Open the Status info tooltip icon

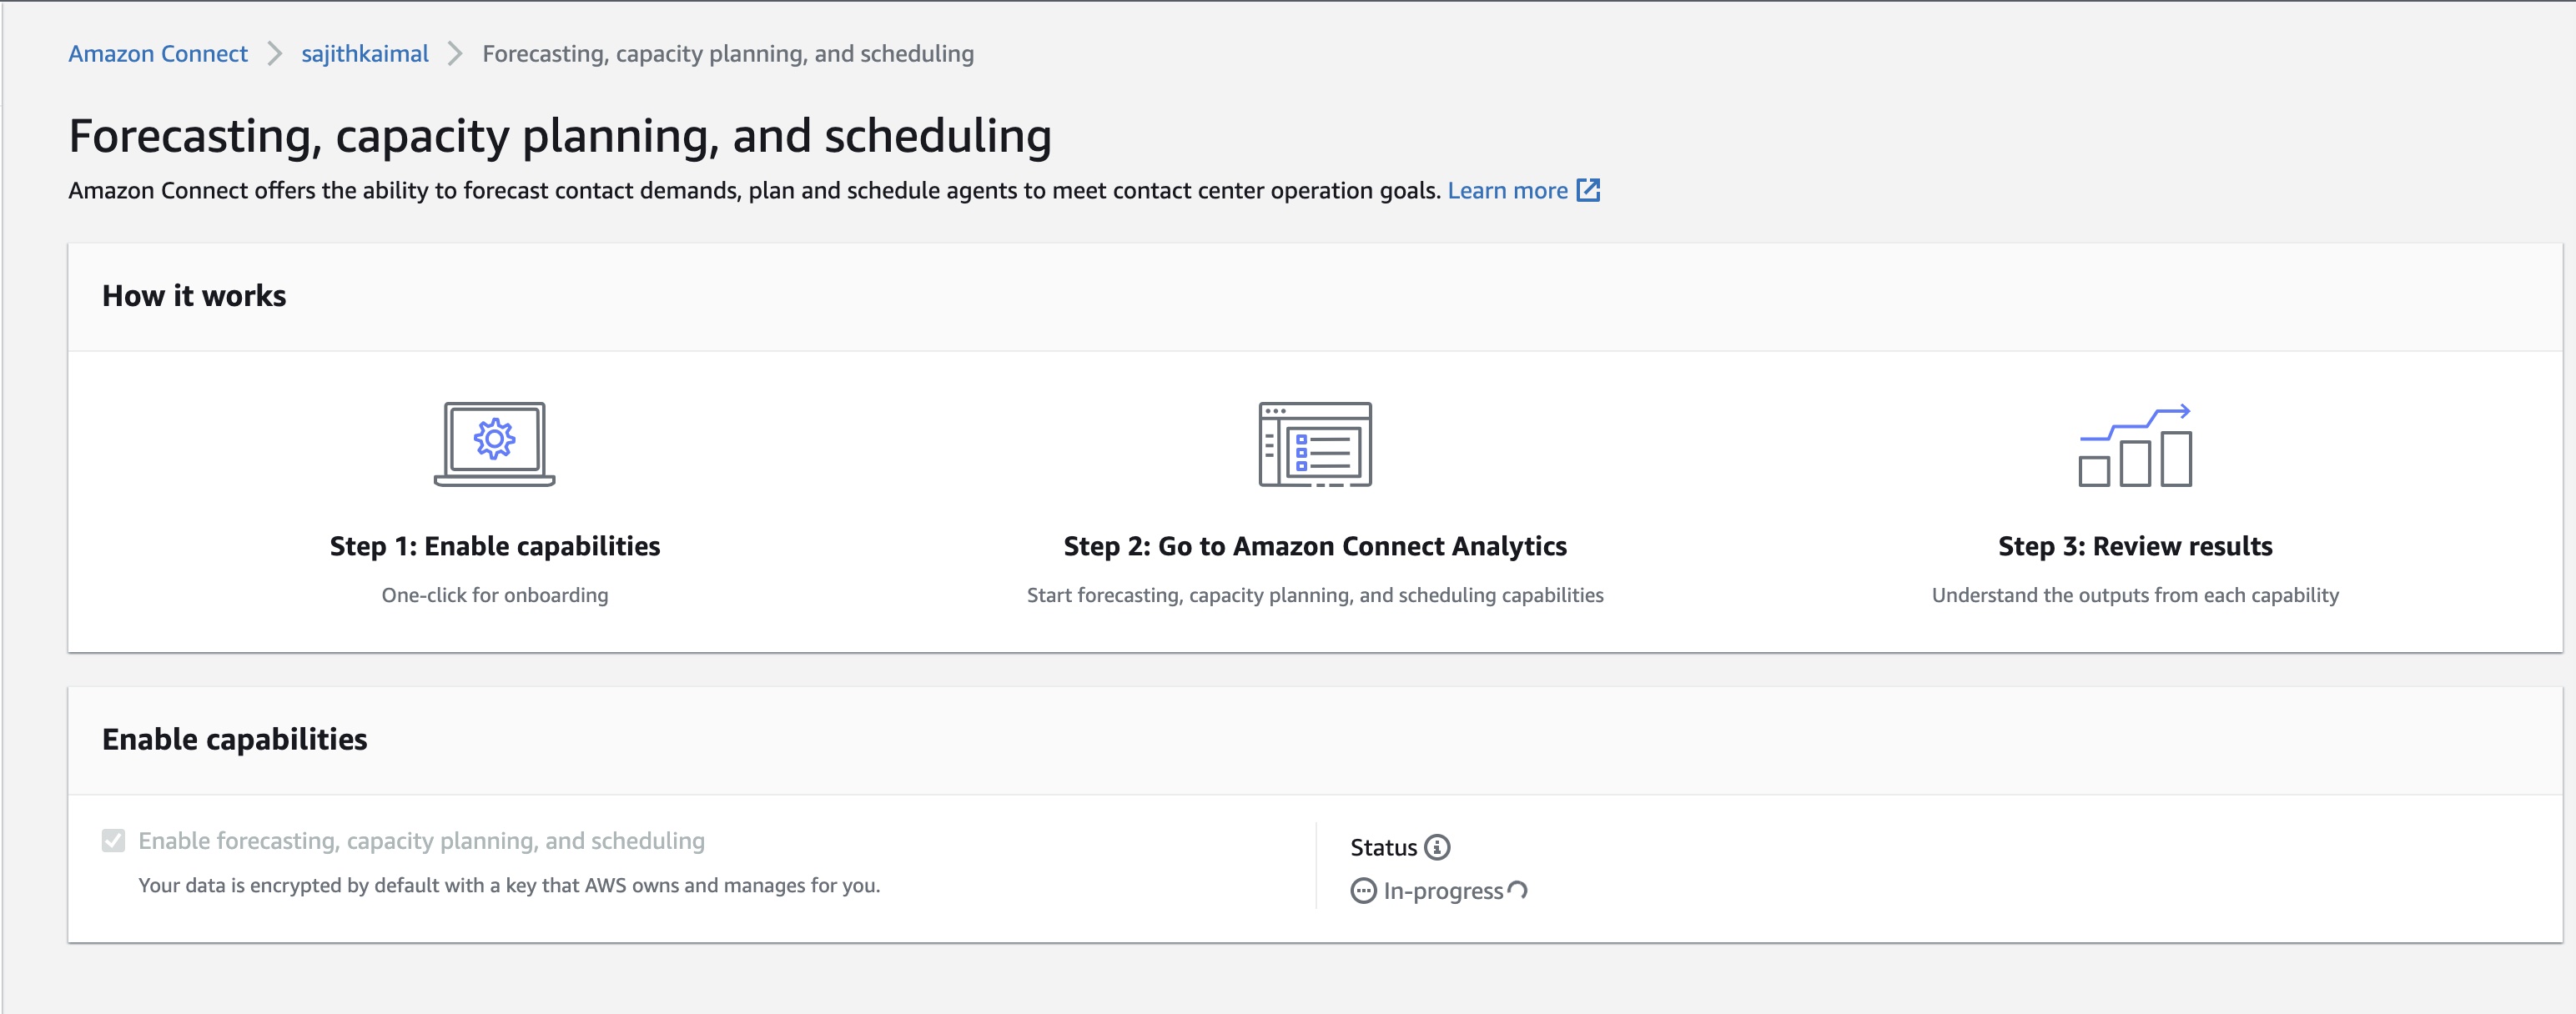tap(1438, 847)
